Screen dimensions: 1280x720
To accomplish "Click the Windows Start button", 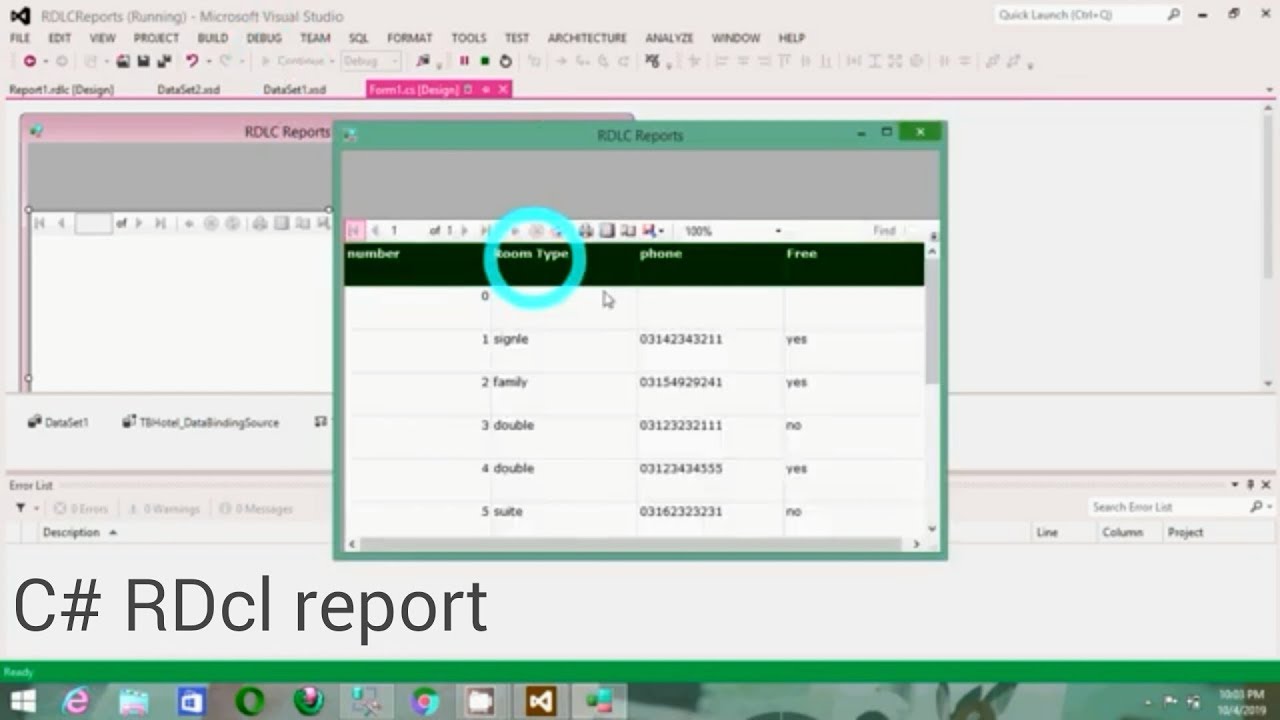I will (x=22, y=702).
